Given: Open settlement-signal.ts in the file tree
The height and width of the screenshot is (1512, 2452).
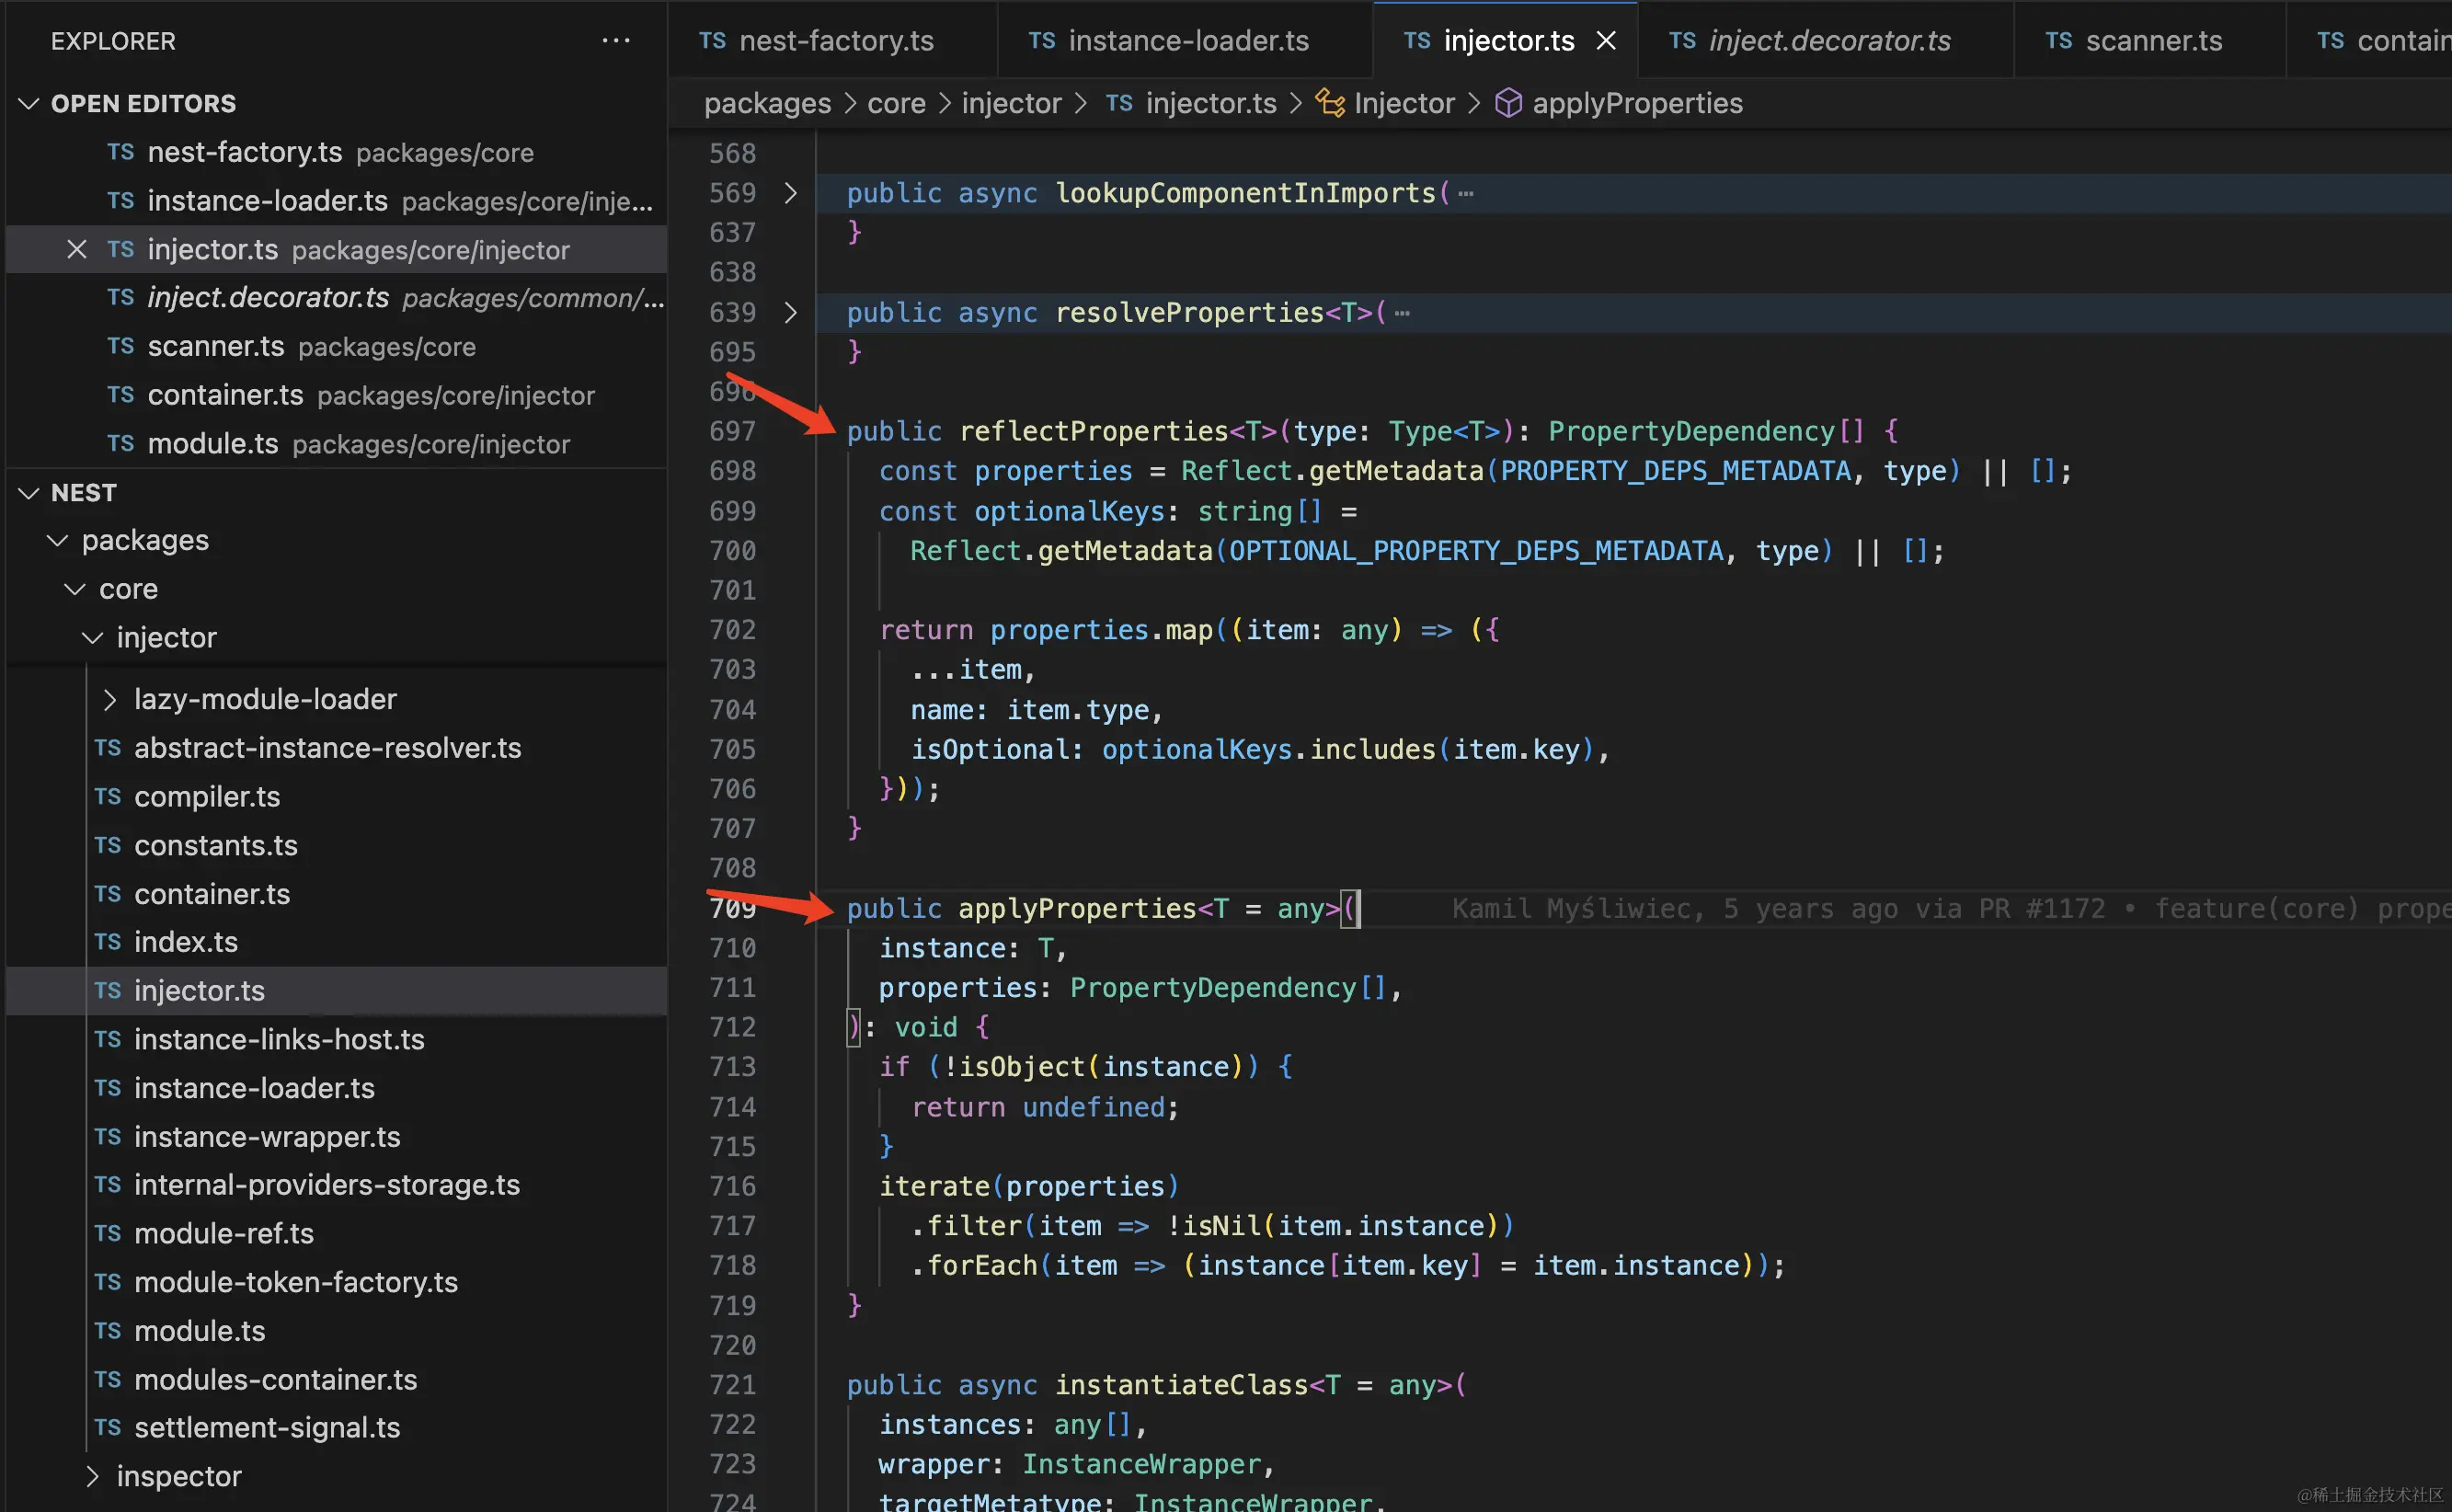Looking at the screenshot, I should [336, 1428].
